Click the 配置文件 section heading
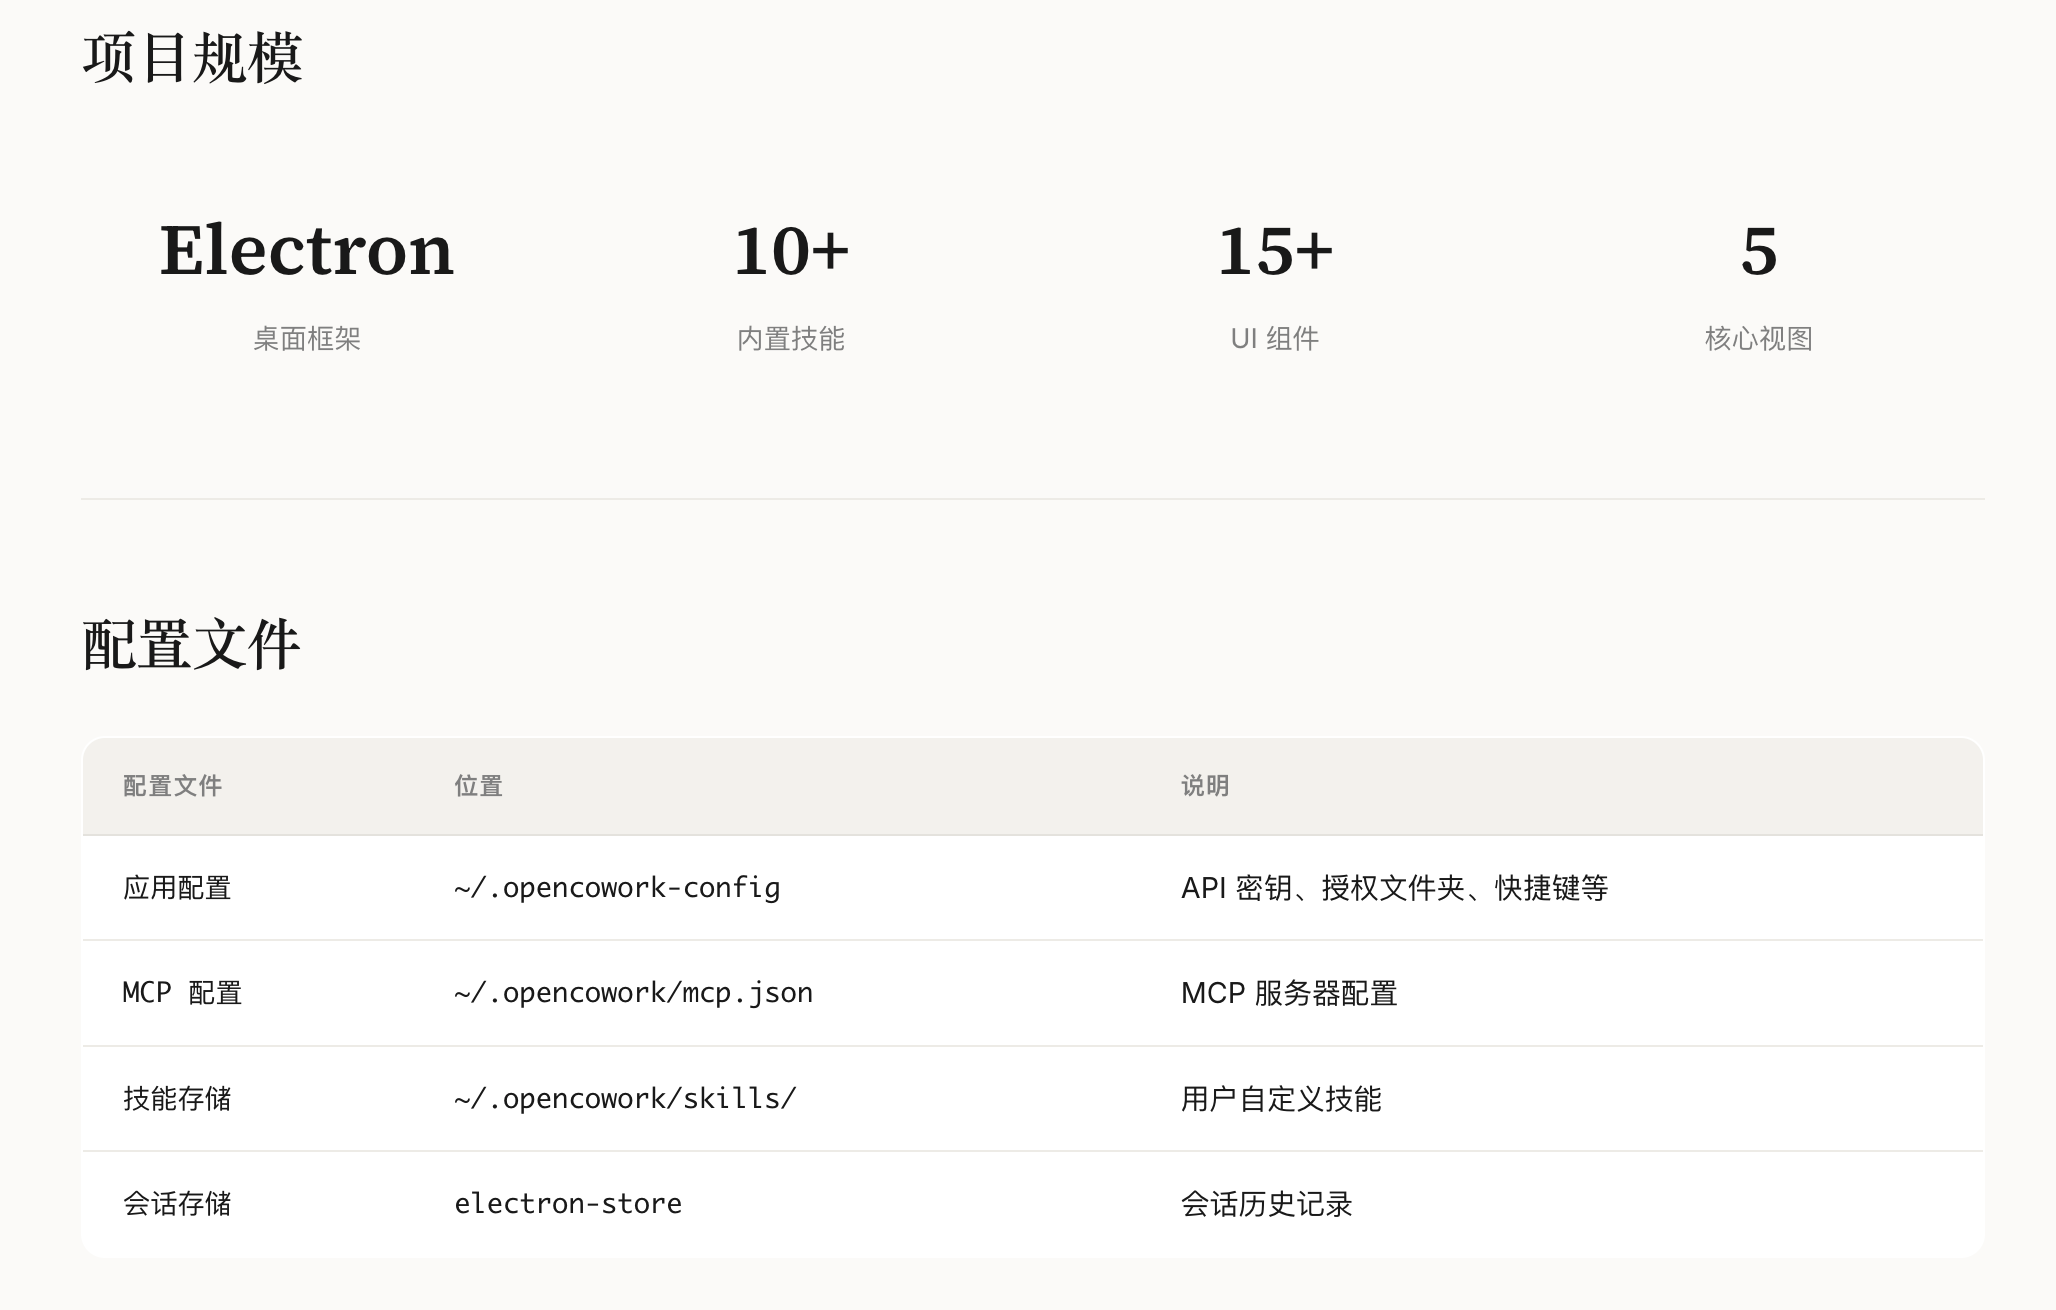 coord(192,645)
